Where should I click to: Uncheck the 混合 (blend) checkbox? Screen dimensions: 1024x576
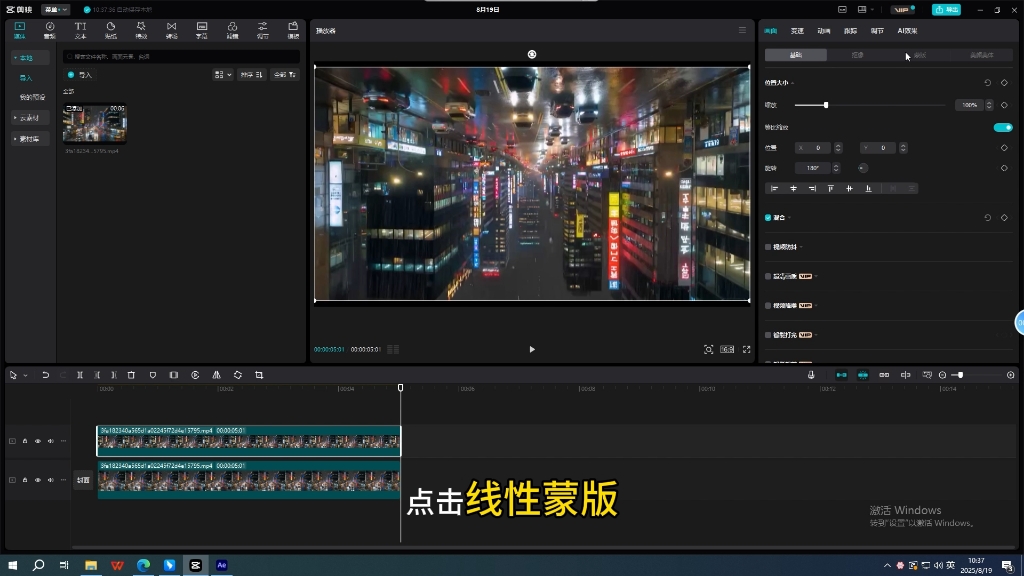click(768, 217)
